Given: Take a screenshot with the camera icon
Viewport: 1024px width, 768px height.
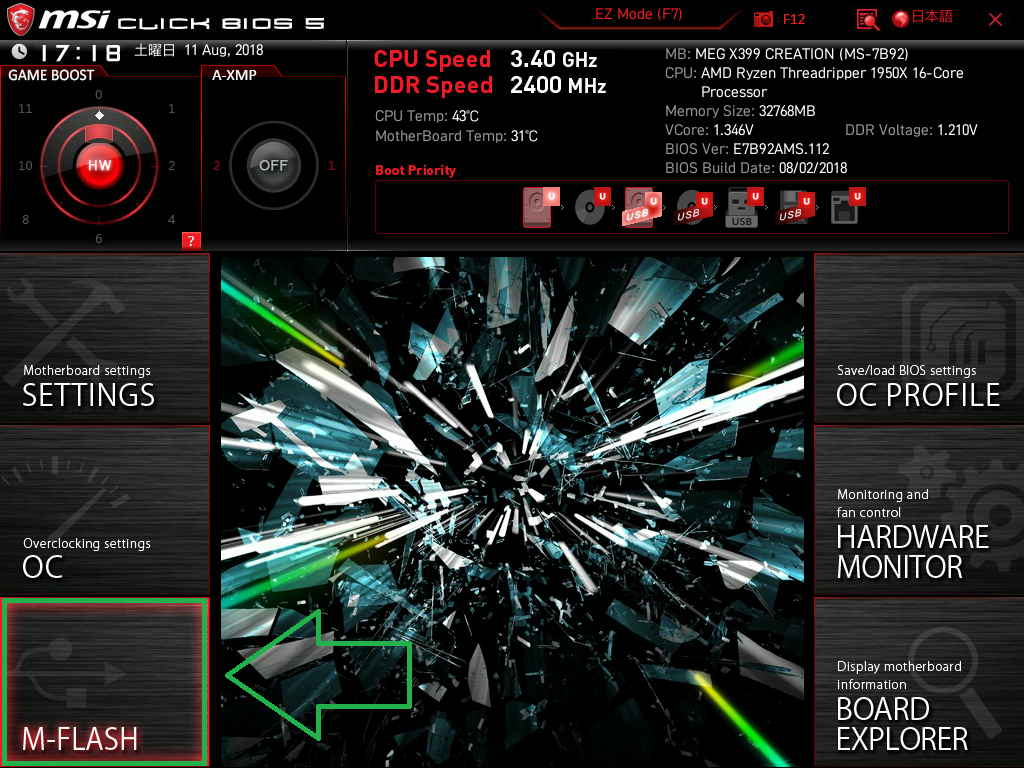Looking at the screenshot, I should 763,20.
